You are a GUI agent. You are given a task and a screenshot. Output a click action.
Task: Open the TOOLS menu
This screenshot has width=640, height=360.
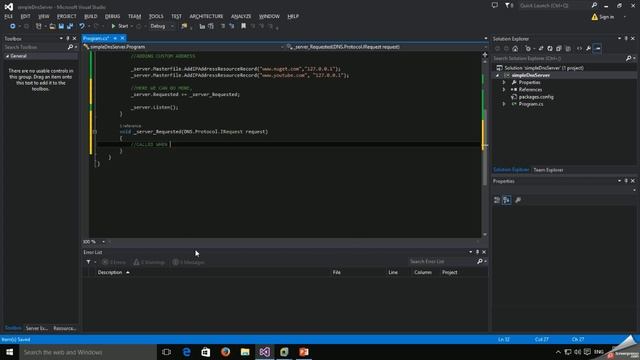(x=156, y=16)
